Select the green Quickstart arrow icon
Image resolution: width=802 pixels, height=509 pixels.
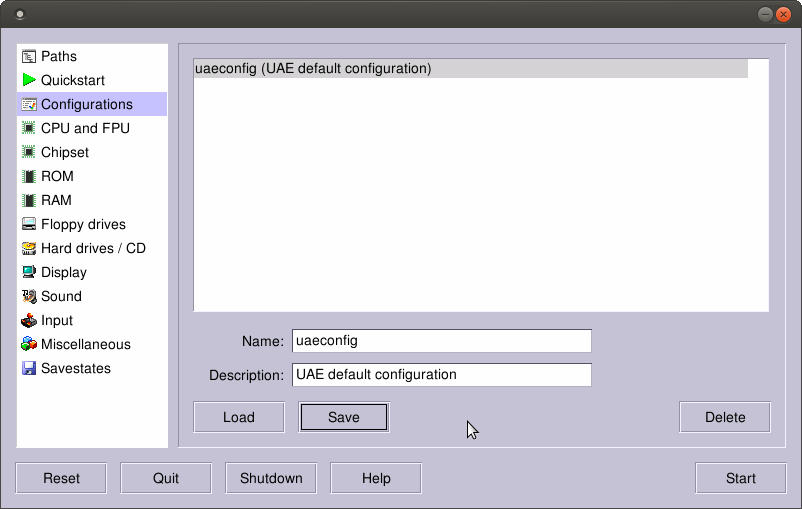pos(29,81)
